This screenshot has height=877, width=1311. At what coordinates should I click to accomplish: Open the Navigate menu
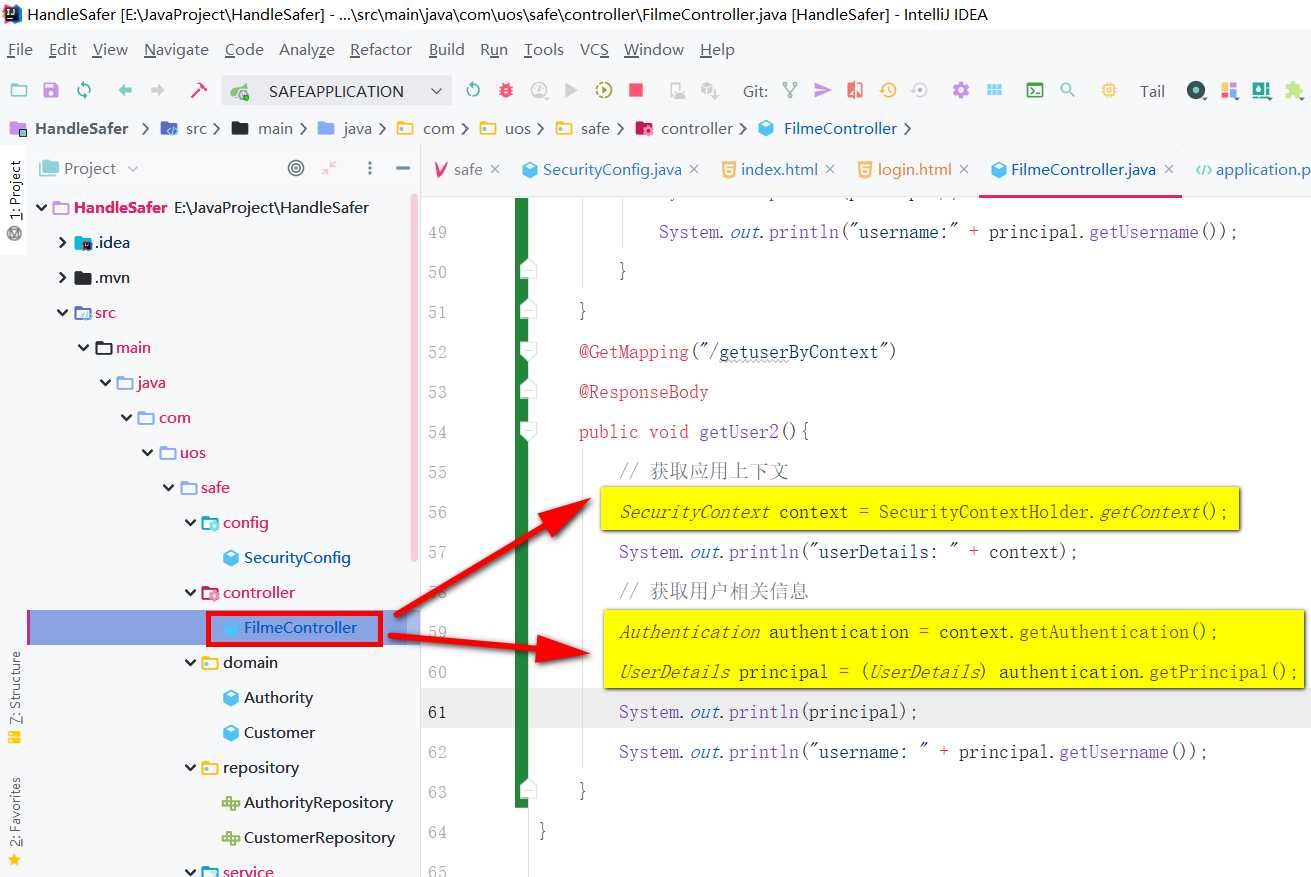[x=176, y=49]
